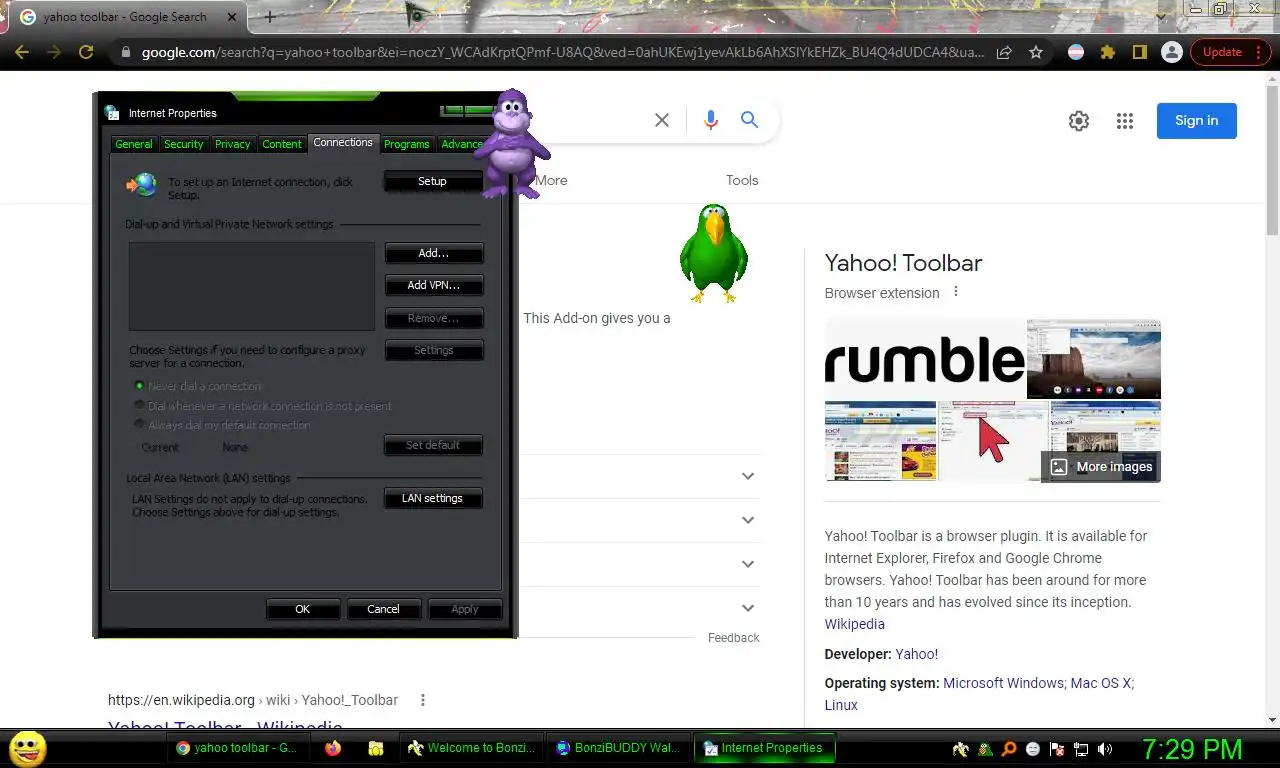Screen dimensions: 1280x768
Task: Open the Wikipedia link in knowledge panel
Action: (x=855, y=624)
